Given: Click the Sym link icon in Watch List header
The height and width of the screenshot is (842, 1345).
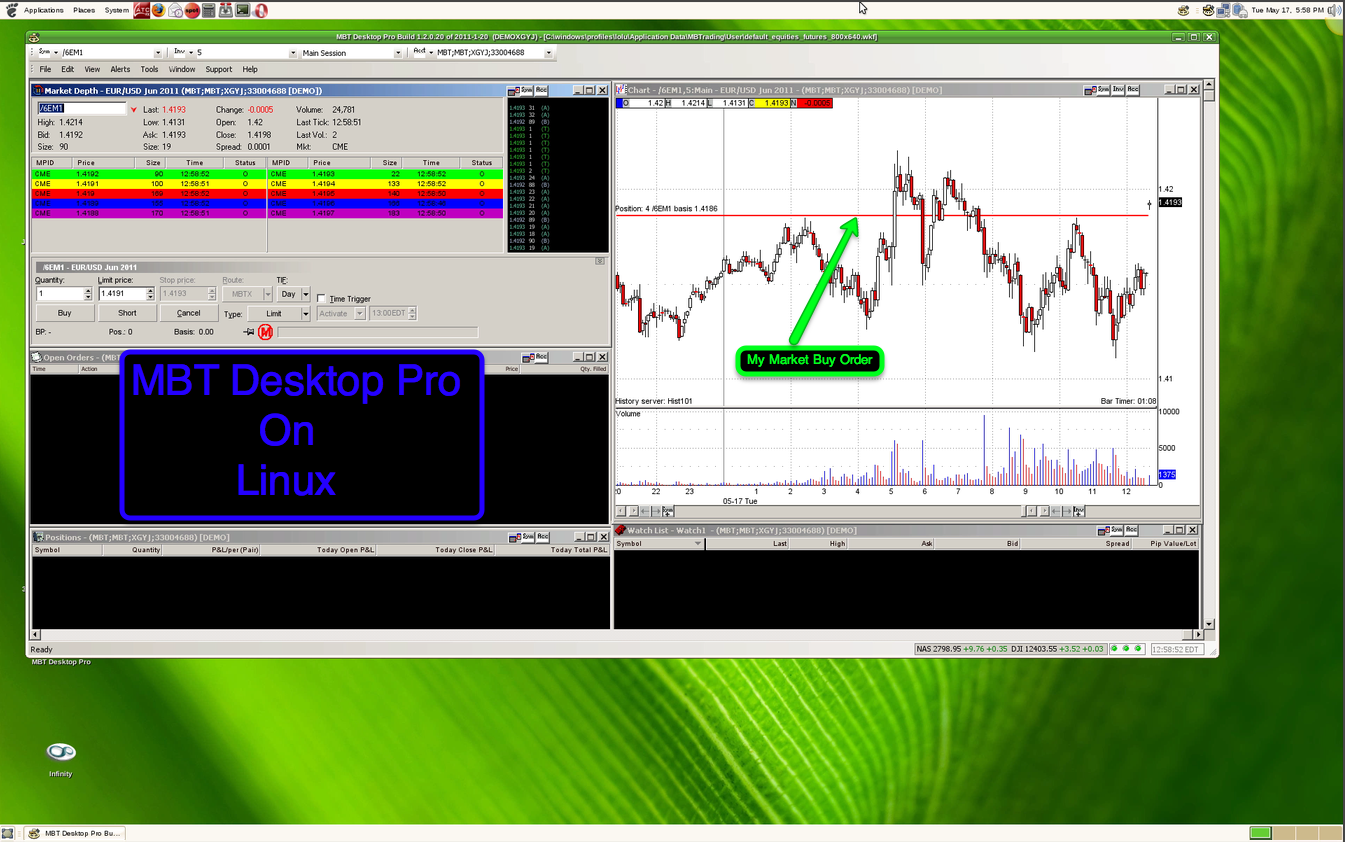Looking at the screenshot, I should [x=1118, y=530].
